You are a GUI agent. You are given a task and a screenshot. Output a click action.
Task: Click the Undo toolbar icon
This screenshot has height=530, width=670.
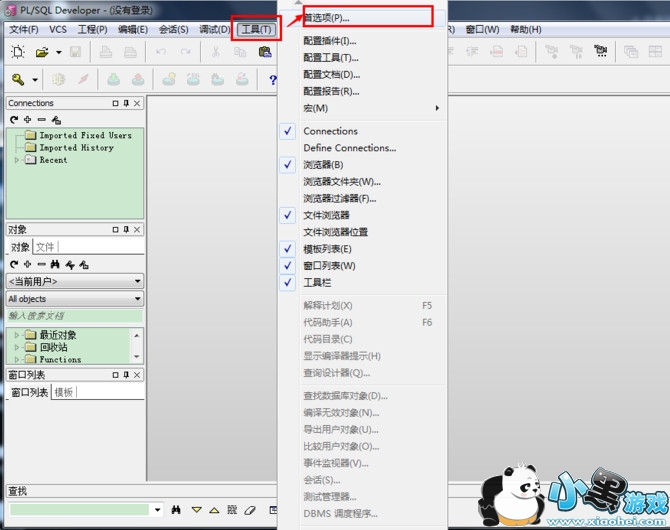[161, 52]
